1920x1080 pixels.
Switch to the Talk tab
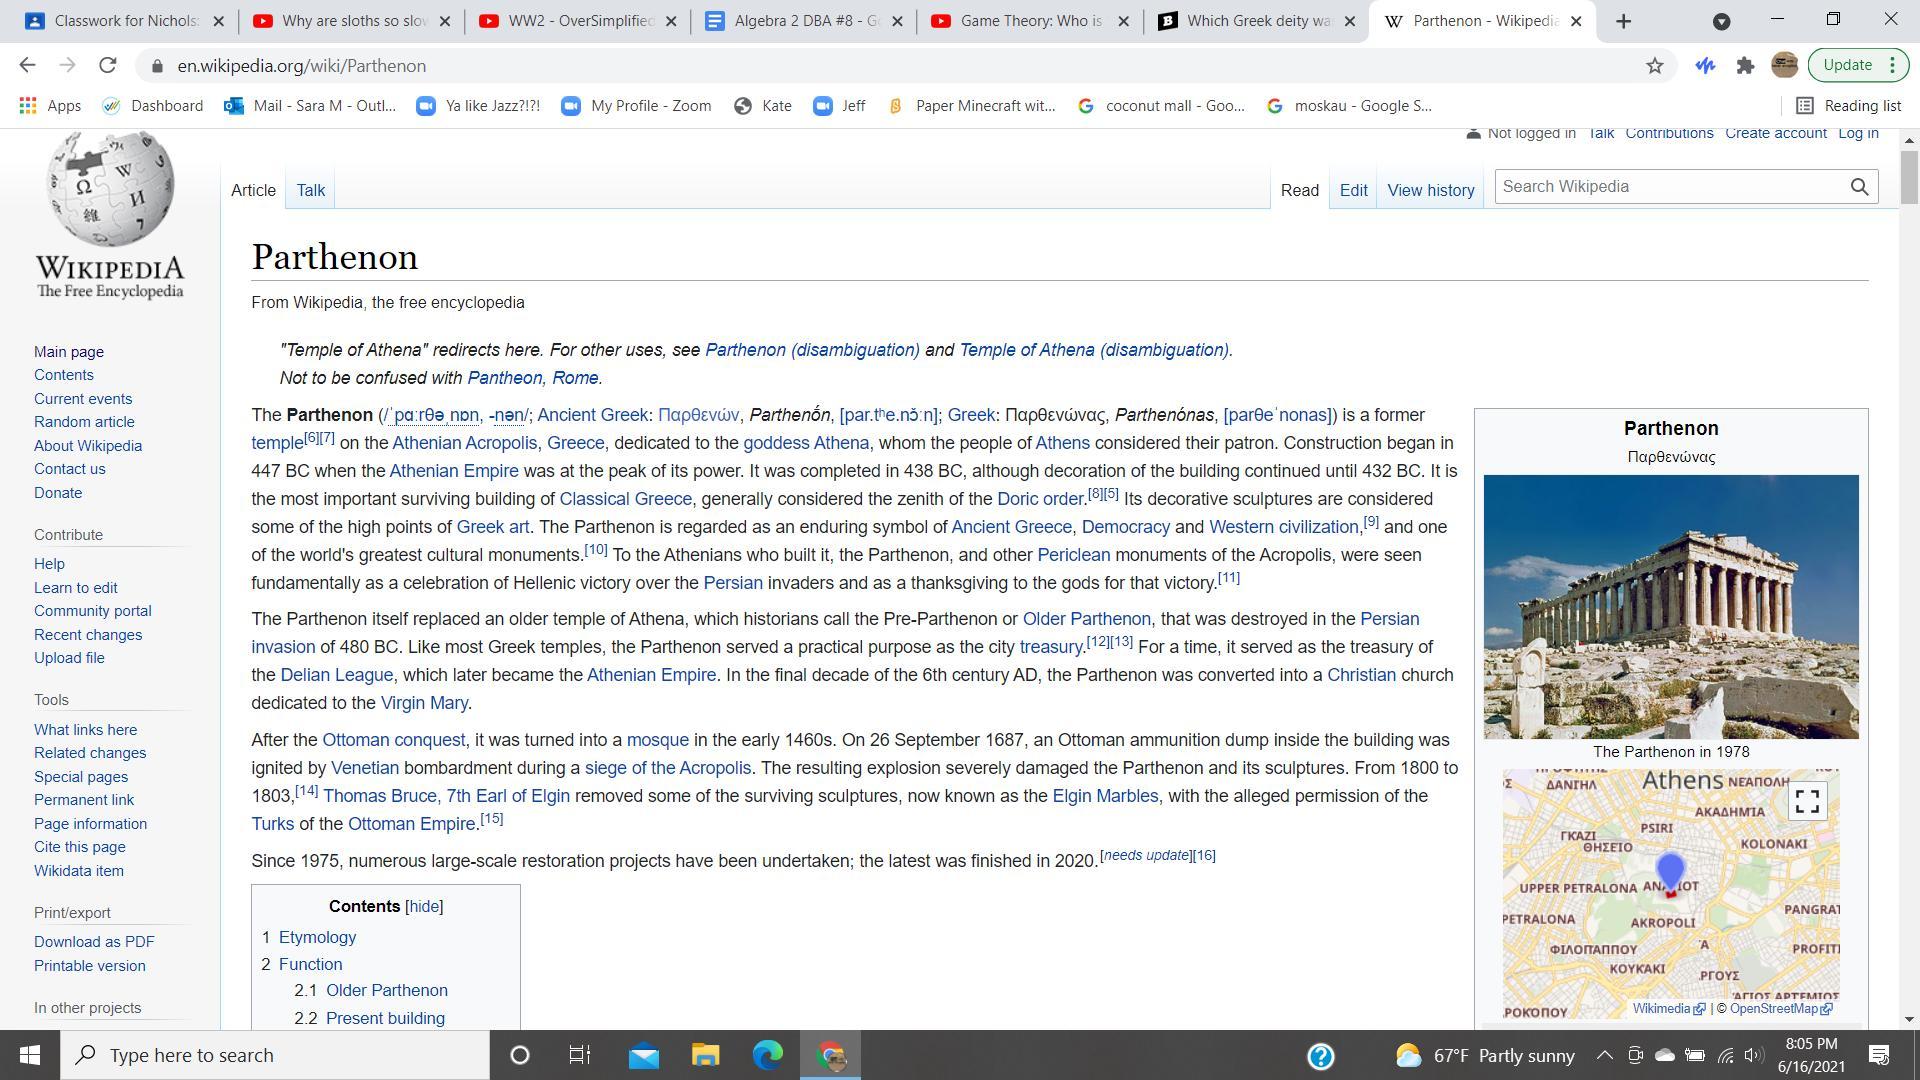(310, 190)
